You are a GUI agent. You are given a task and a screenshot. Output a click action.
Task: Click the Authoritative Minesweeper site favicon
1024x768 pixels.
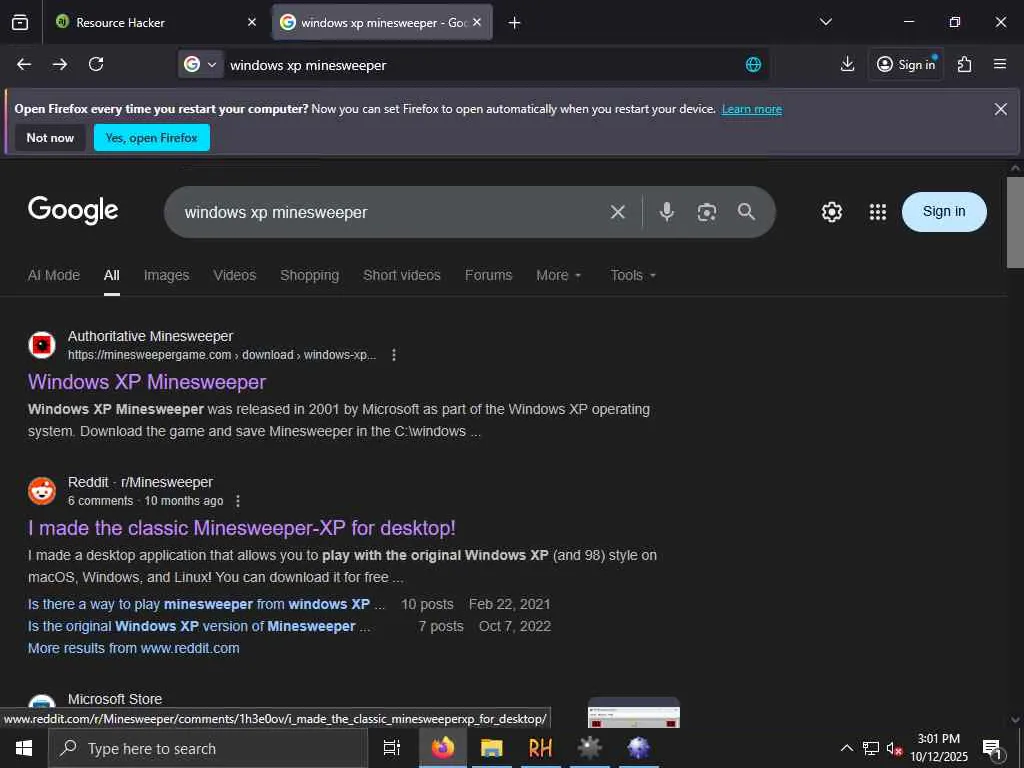[42, 345]
